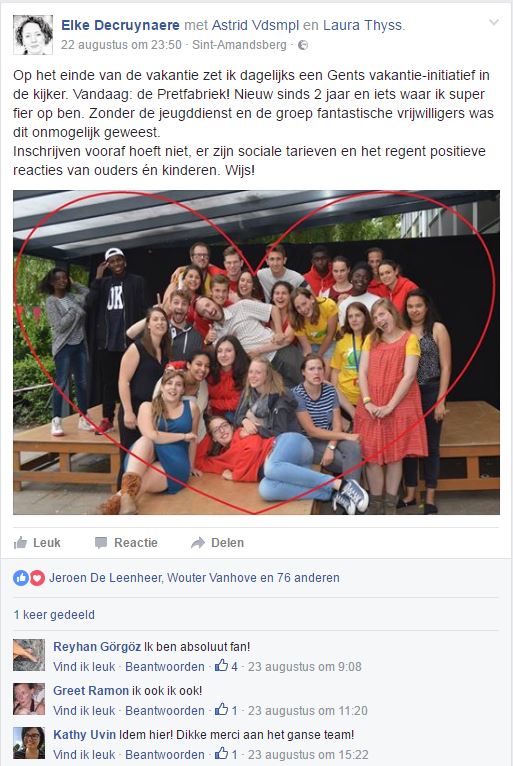Open the group photo in the viewer
This screenshot has height=766, width=513.
[256, 352]
